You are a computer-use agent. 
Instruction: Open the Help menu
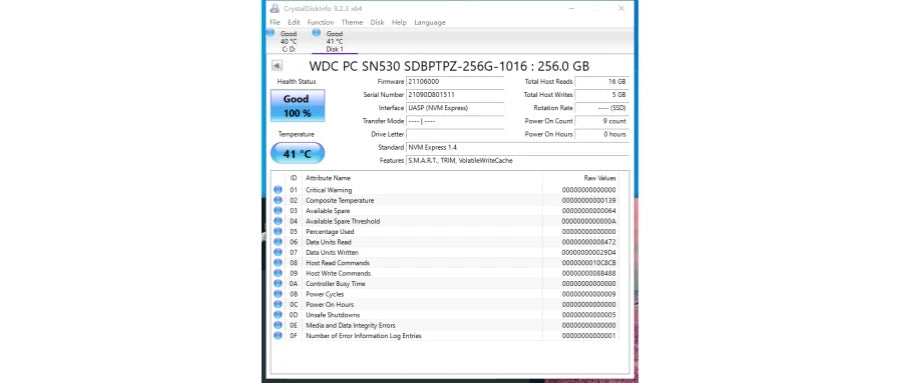[399, 22]
